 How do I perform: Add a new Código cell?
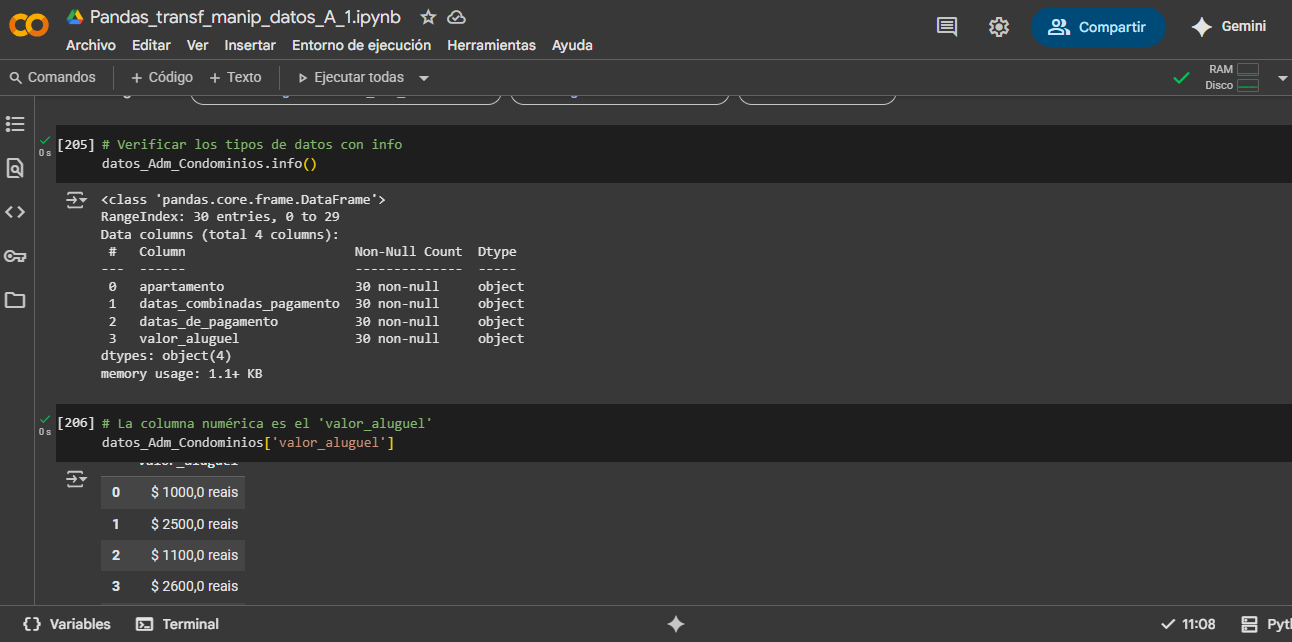162,77
